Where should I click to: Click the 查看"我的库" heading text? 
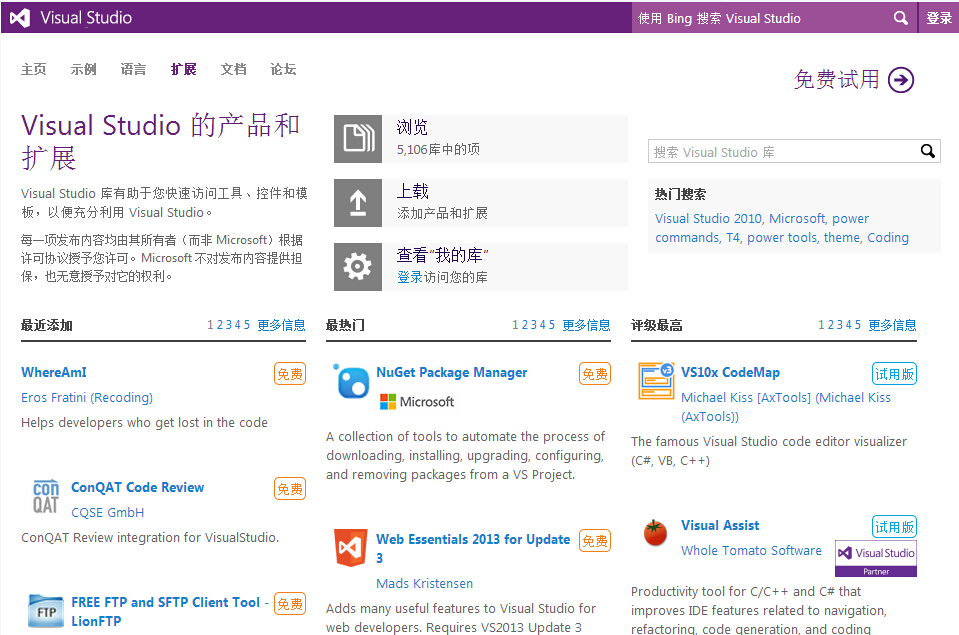point(442,254)
